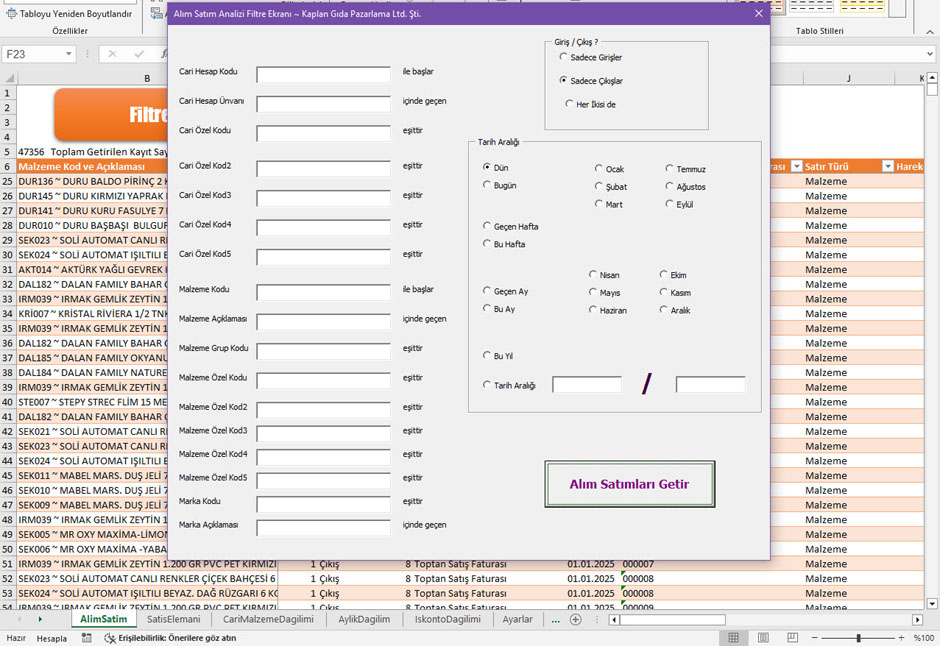Click the start date field of Tarih Aralığı
This screenshot has height=646, width=940.
[587, 385]
